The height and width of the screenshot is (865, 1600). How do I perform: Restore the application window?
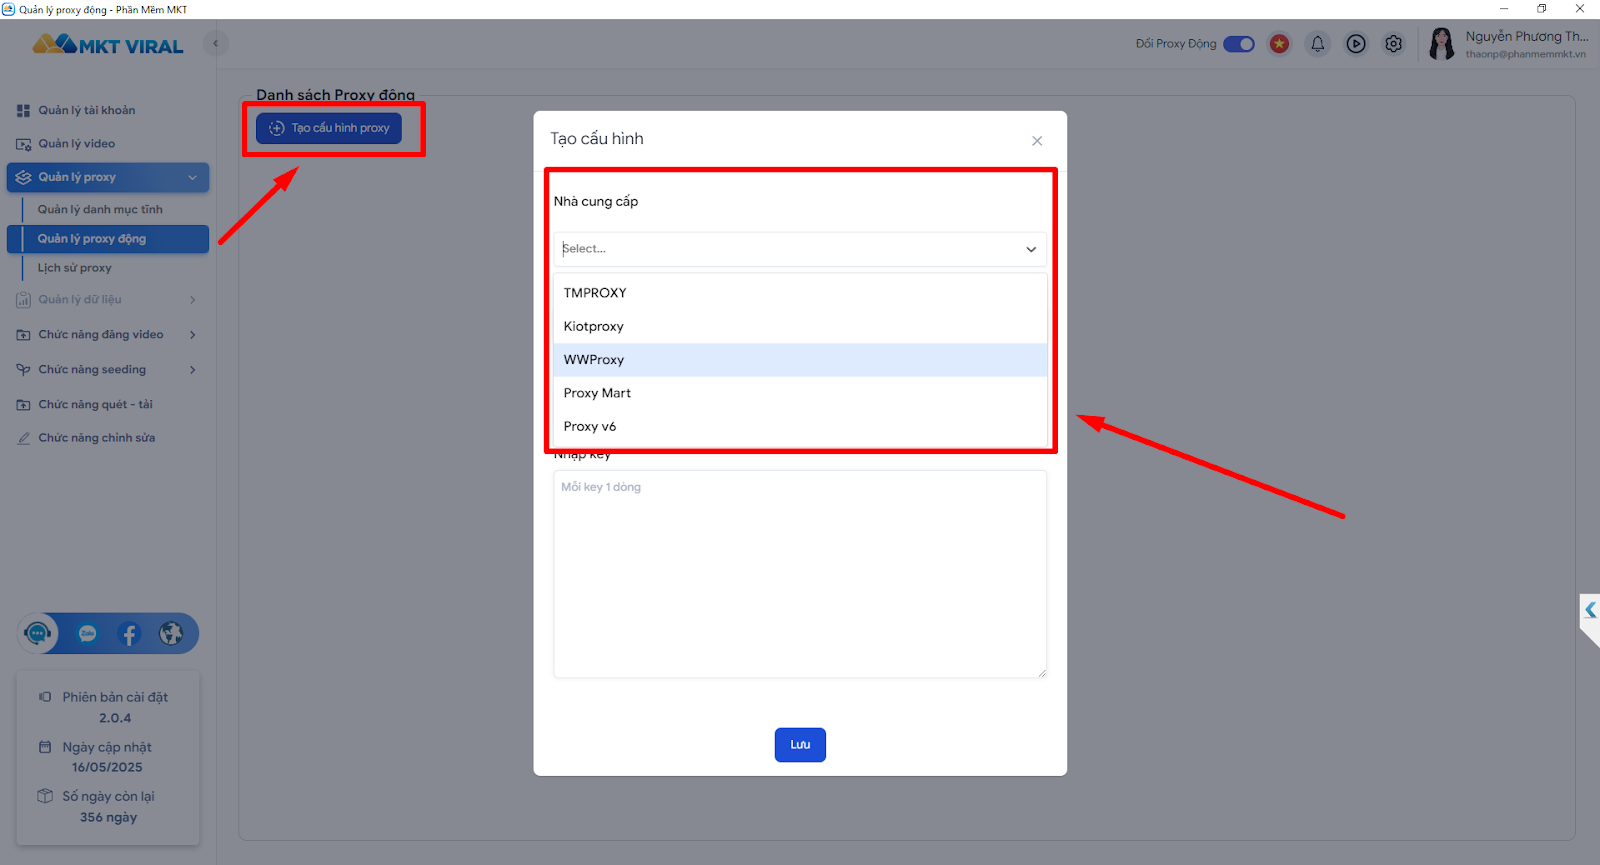click(1542, 9)
